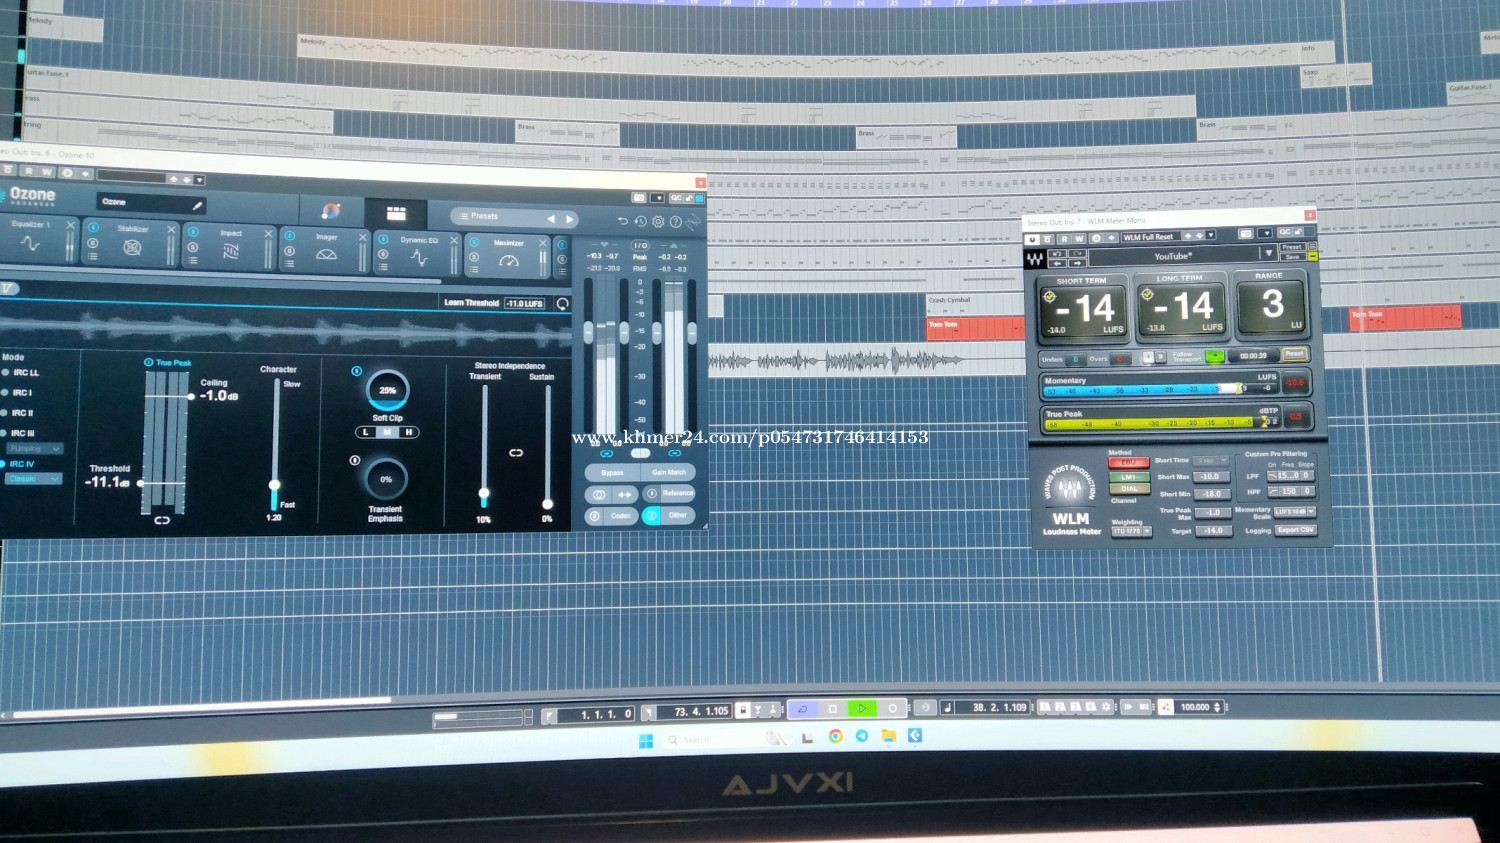Select the L Soft Clip setting
The height and width of the screenshot is (843, 1500).
point(365,432)
